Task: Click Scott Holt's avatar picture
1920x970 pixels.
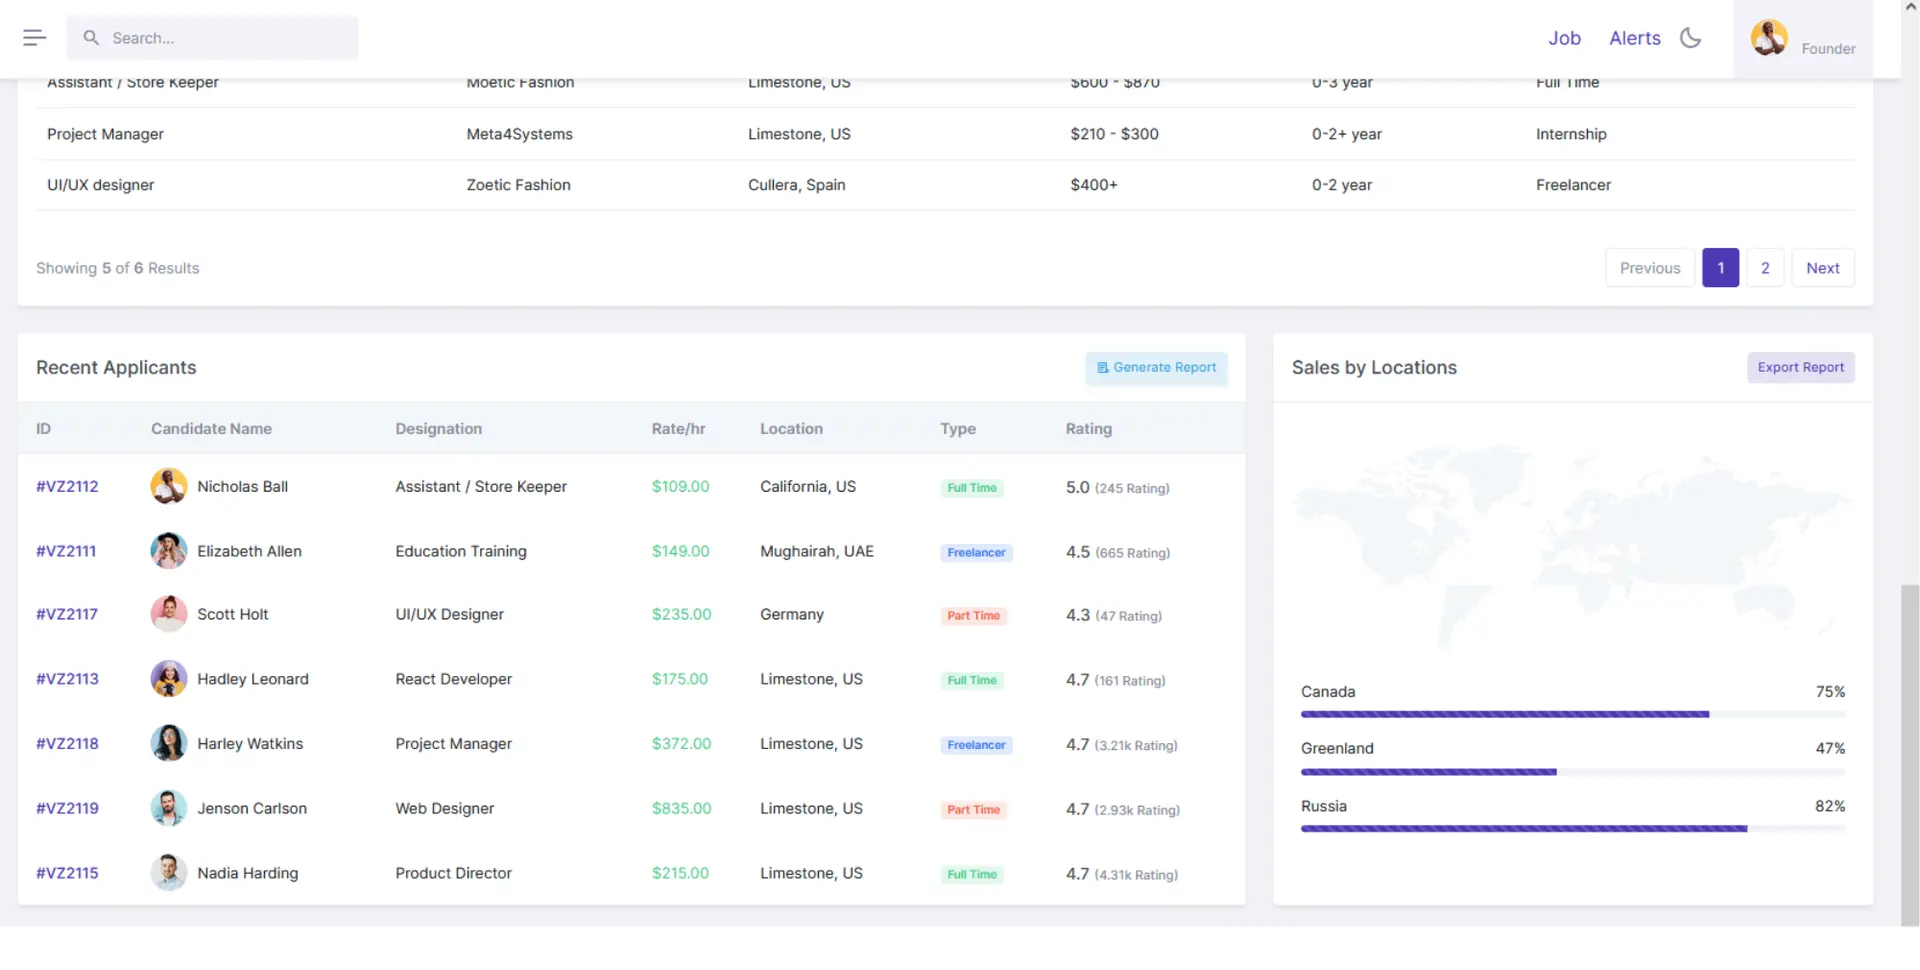Action: [x=168, y=615]
